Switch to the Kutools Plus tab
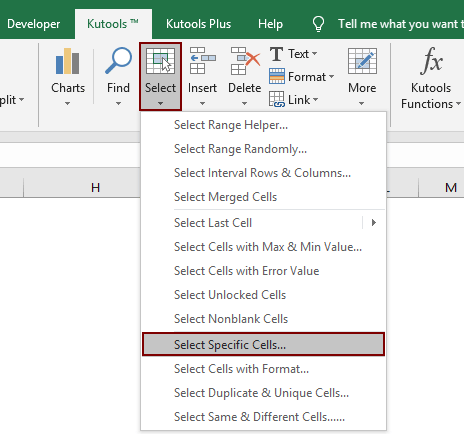The height and width of the screenshot is (434, 464). [x=198, y=24]
